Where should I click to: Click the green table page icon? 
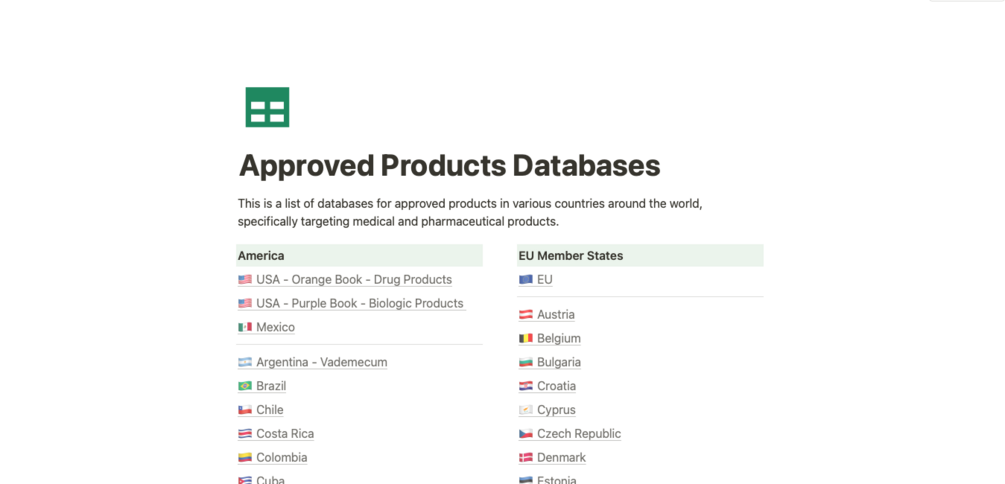click(267, 107)
